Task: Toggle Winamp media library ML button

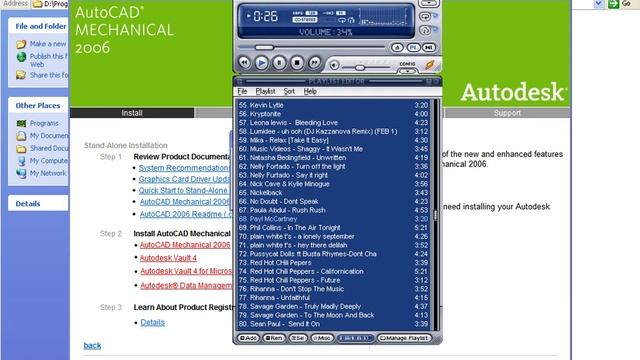Action: [429, 47]
